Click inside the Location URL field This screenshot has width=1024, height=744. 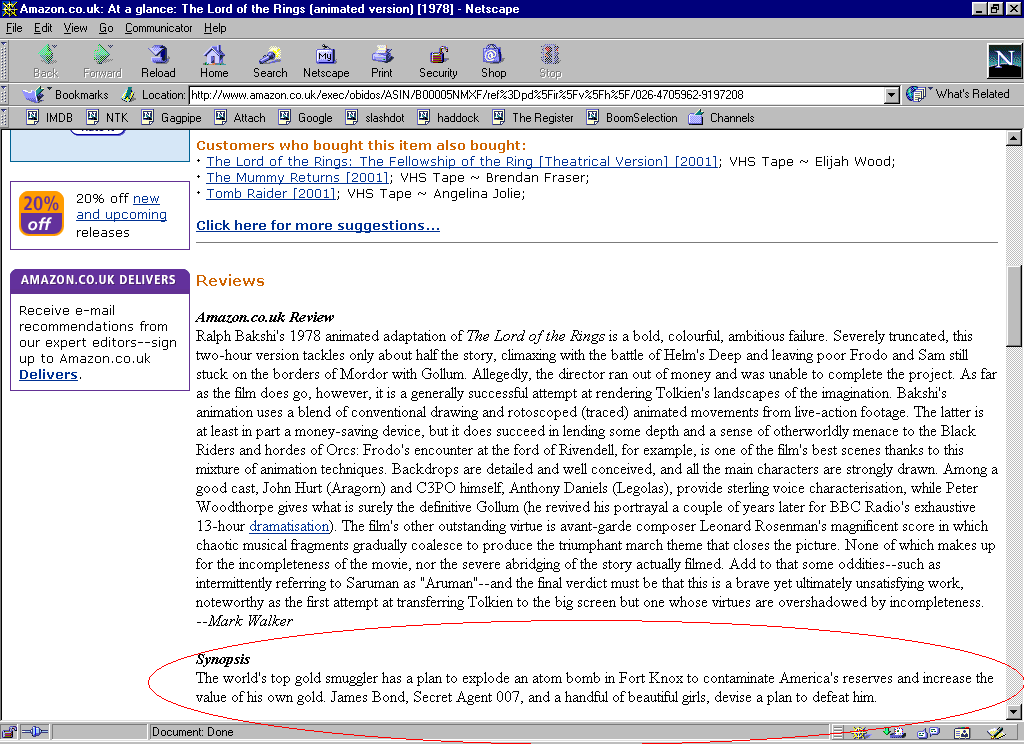click(x=536, y=95)
